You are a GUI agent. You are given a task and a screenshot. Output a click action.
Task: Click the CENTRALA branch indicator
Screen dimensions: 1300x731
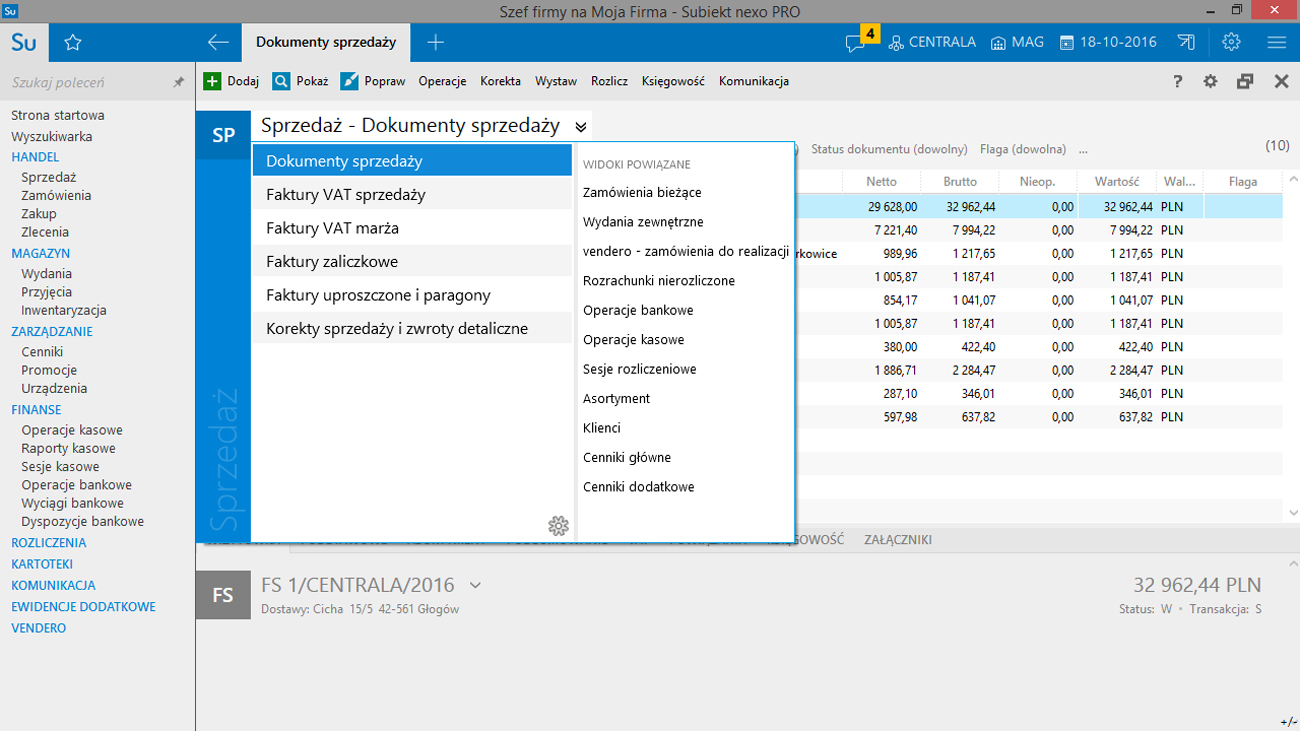931,42
